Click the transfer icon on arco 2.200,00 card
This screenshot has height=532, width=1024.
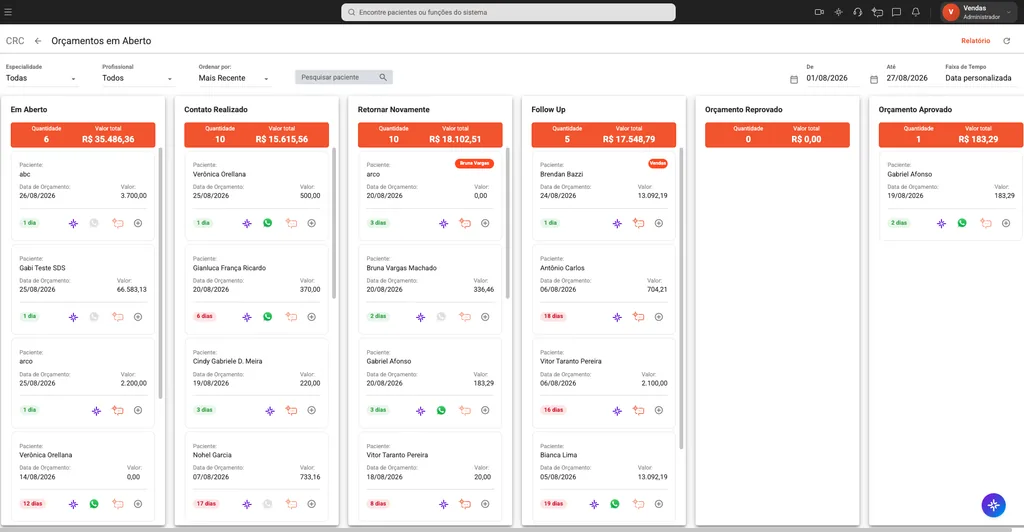(x=118, y=410)
